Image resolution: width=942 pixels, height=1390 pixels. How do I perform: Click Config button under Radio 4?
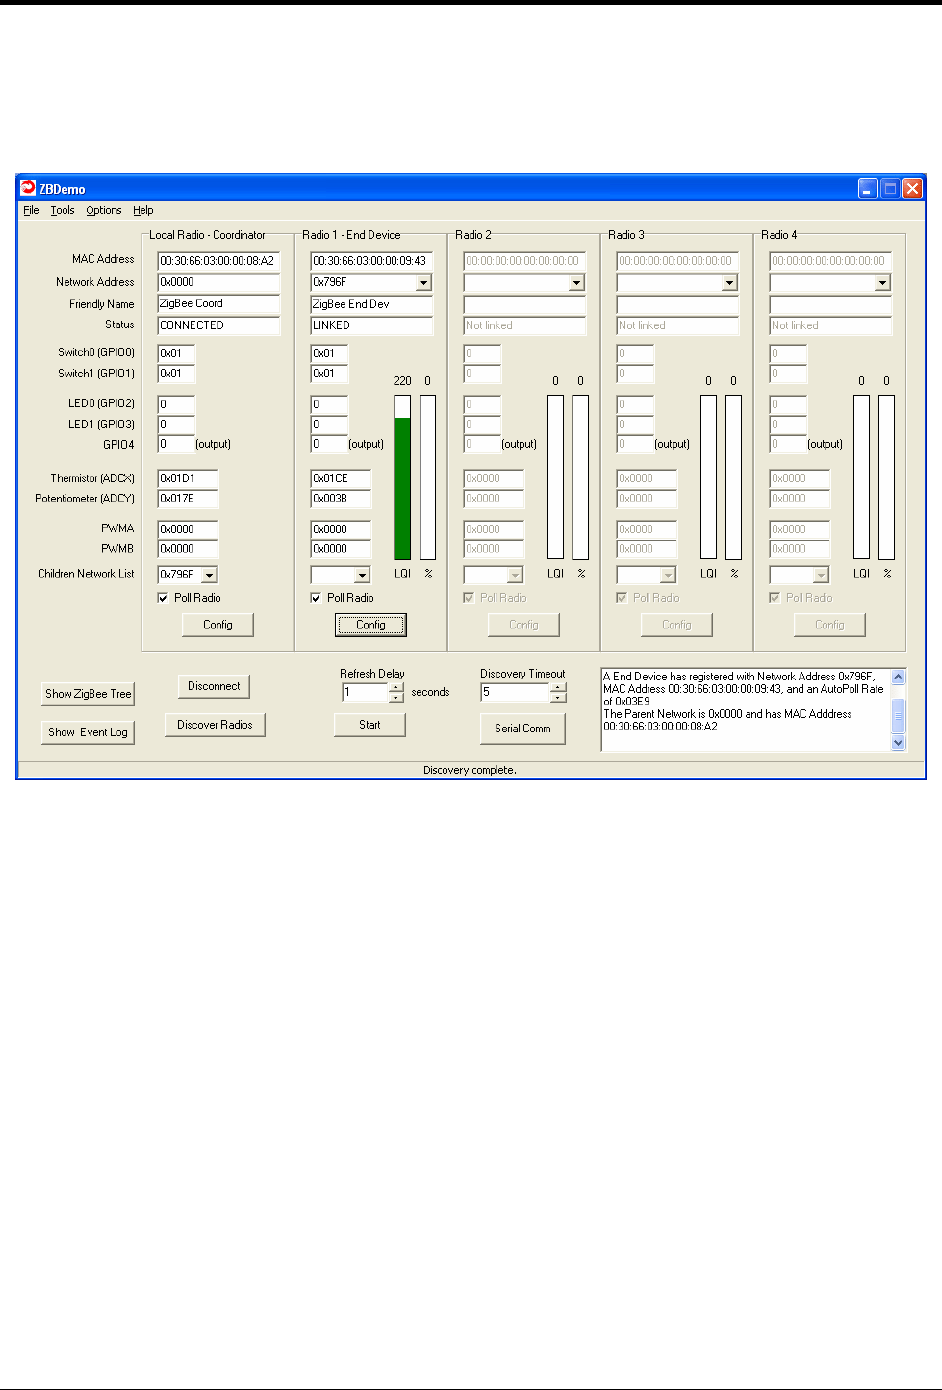coord(830,625)
